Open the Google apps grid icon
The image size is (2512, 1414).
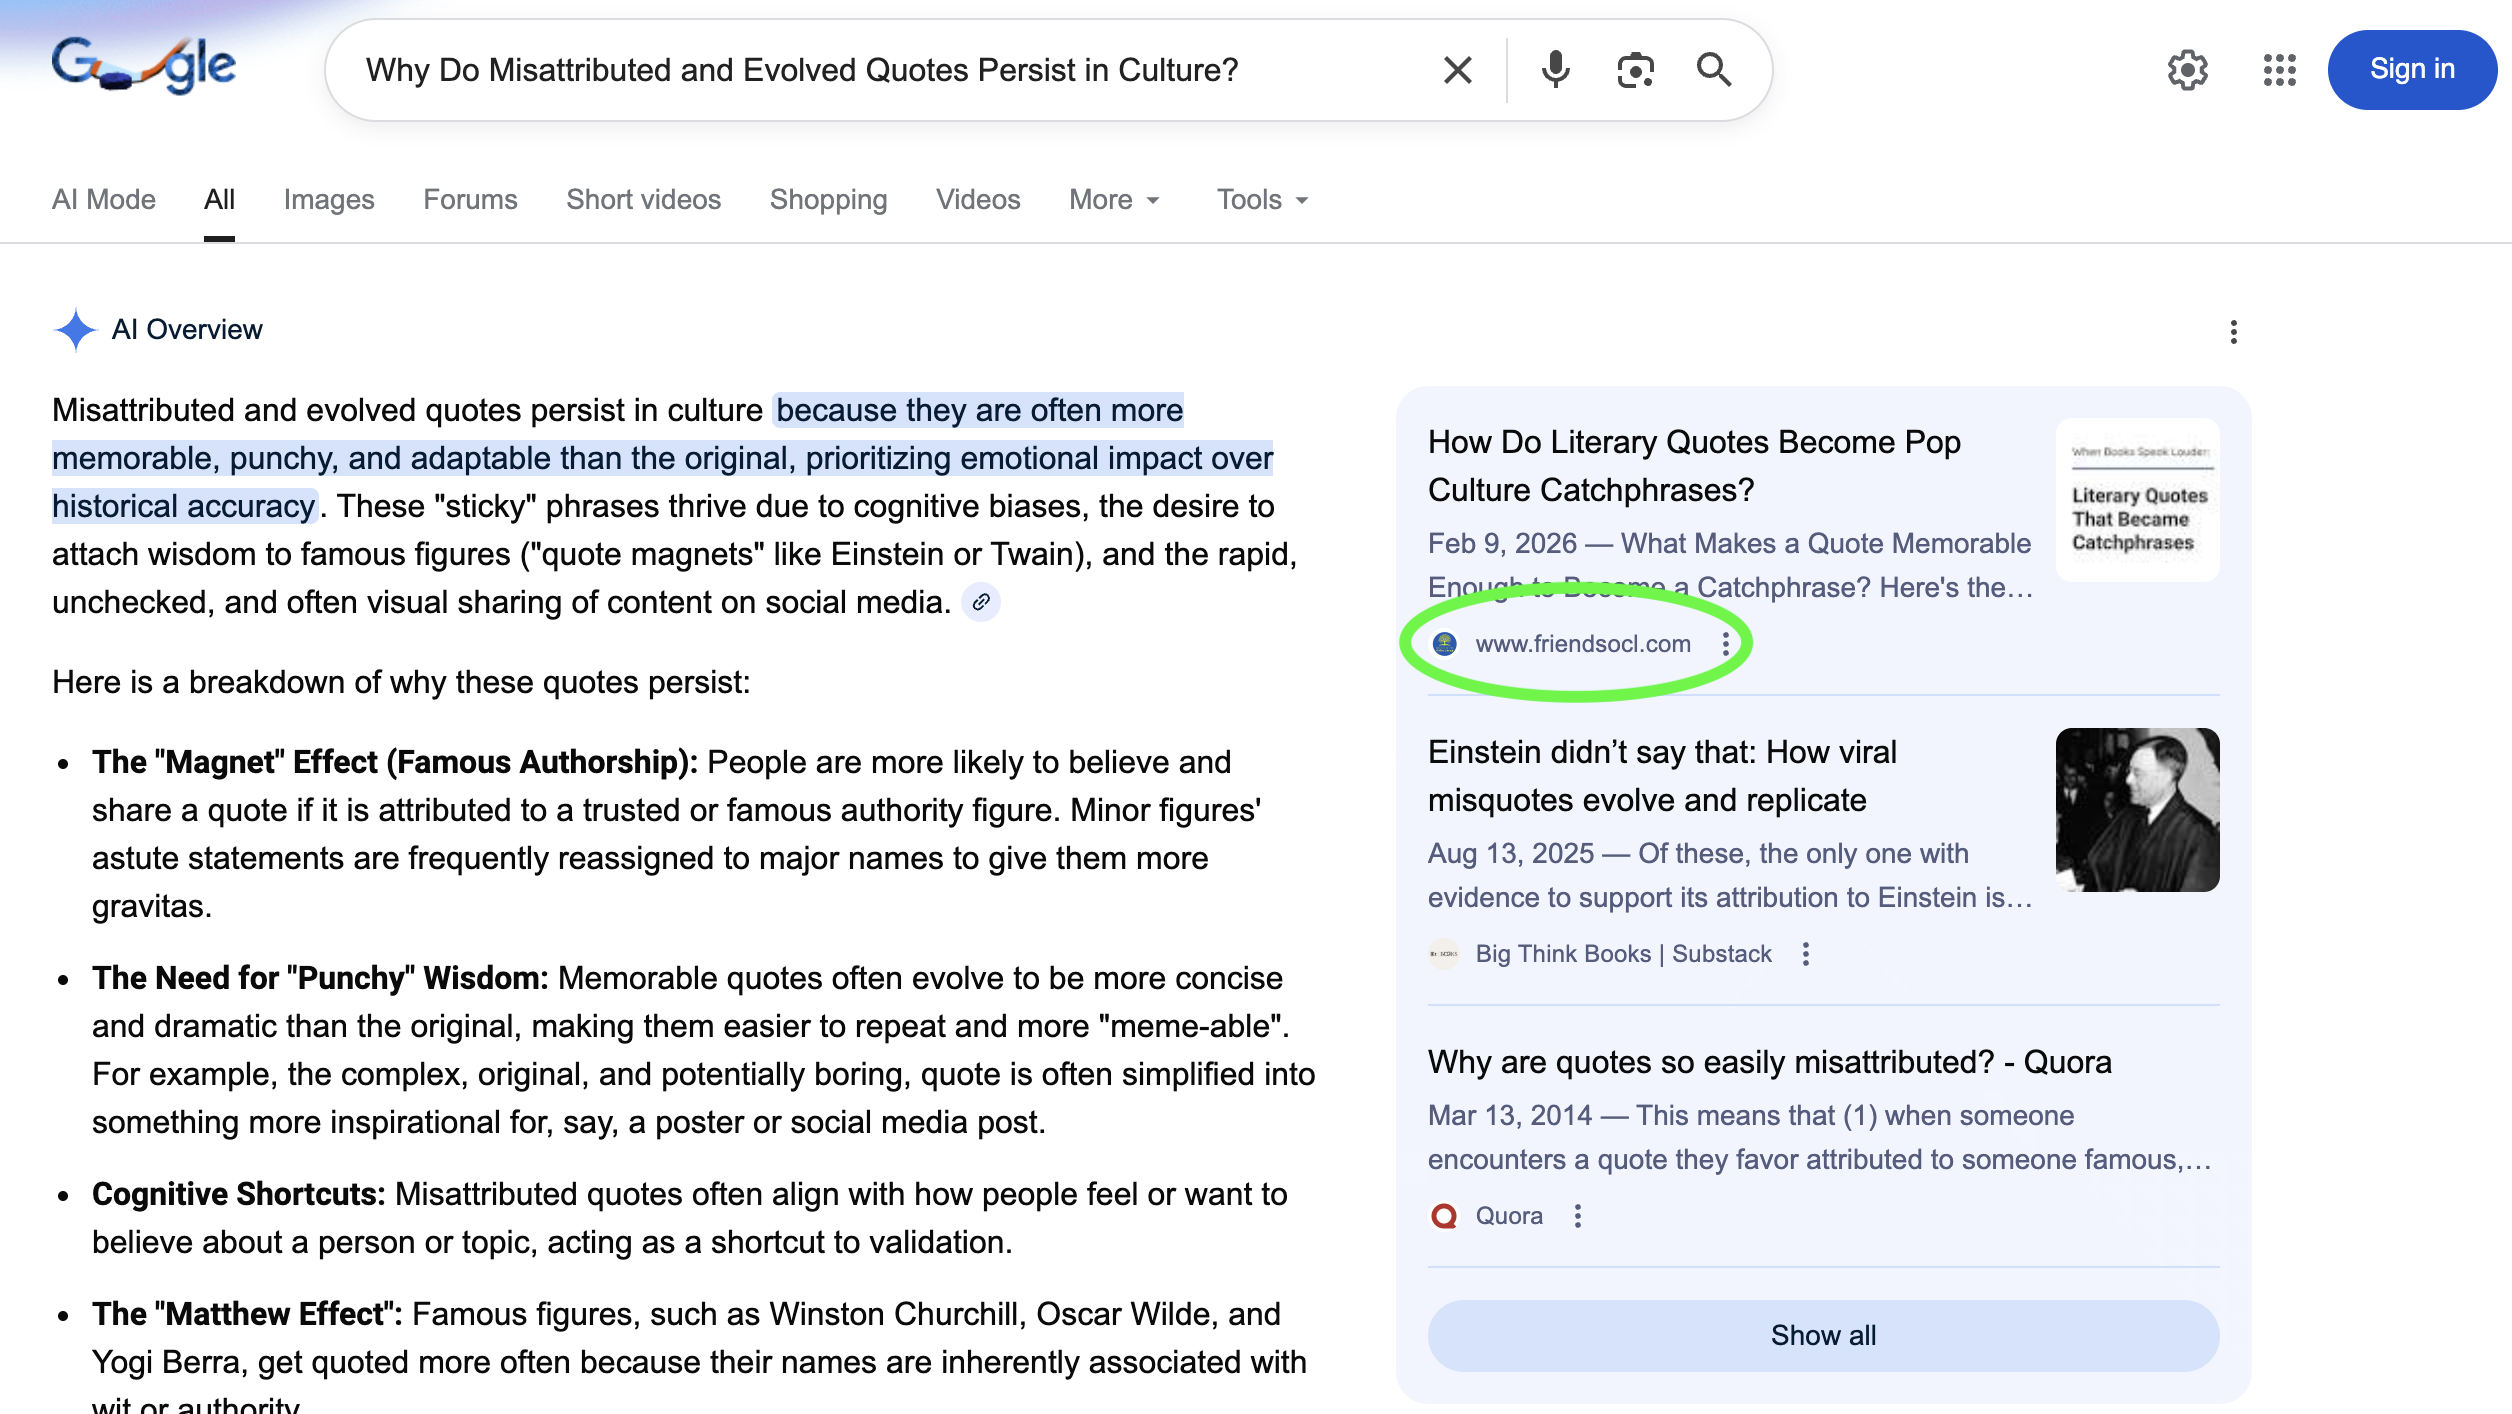click(x=2280, y=70)
